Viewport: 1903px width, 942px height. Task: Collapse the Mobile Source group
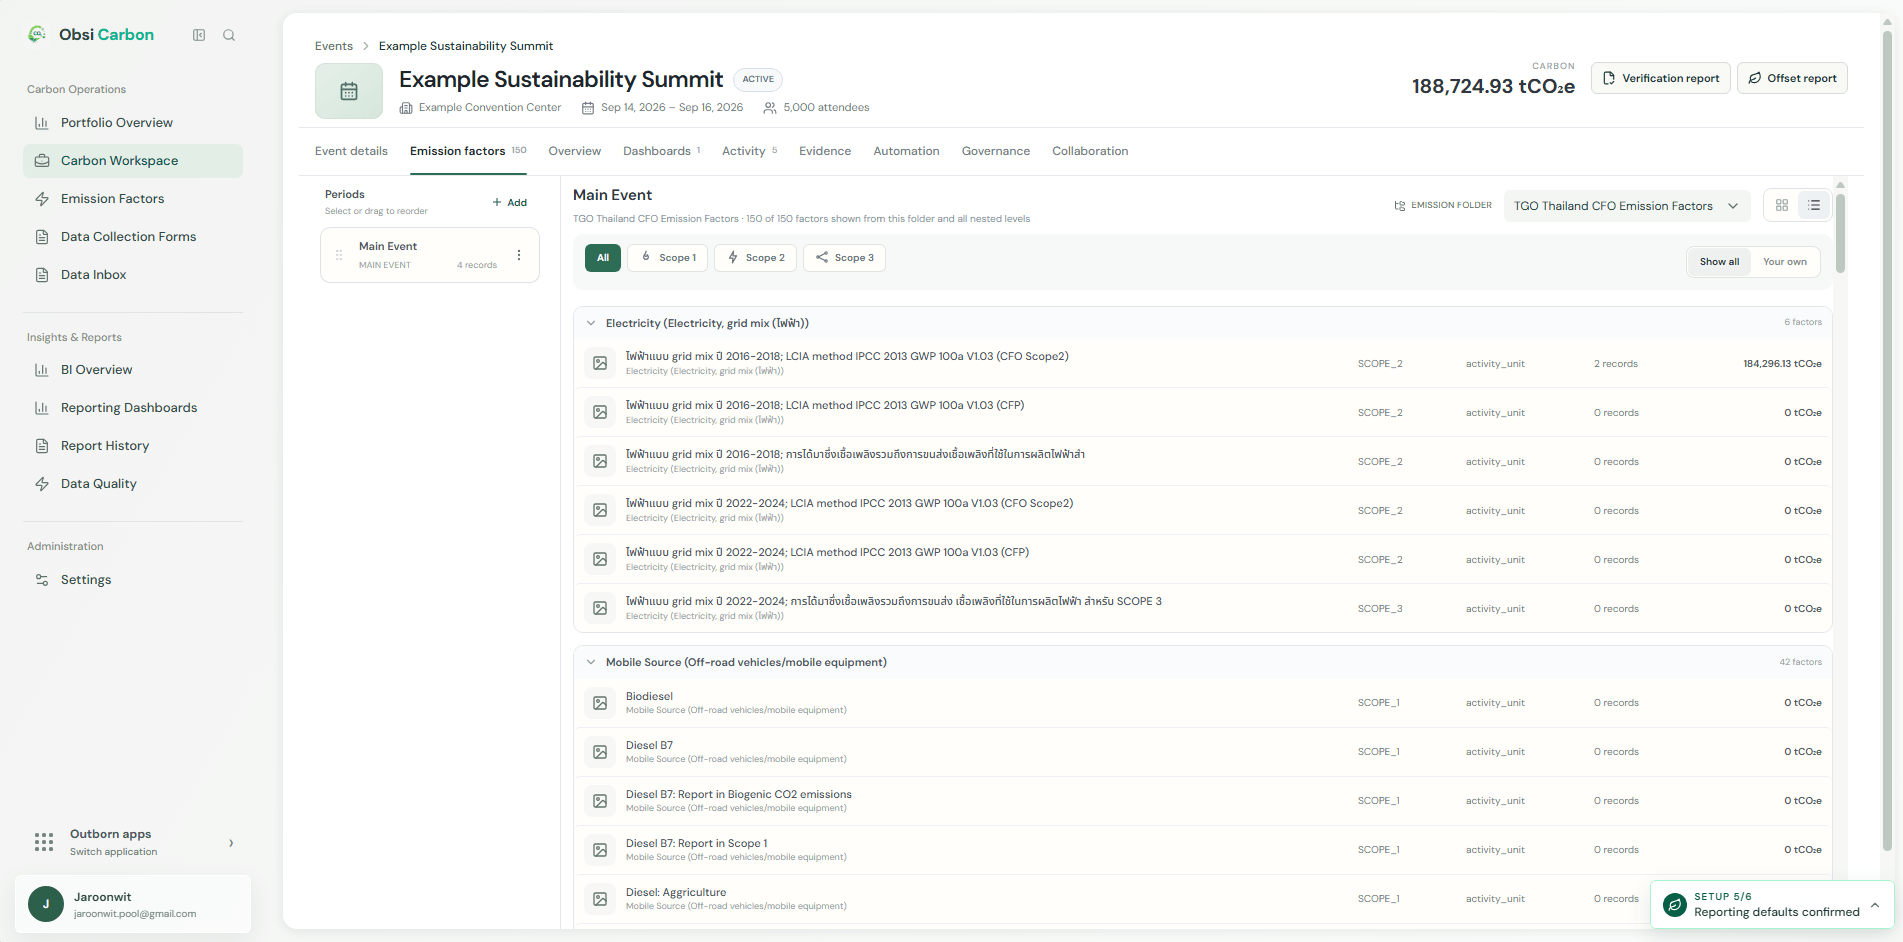(x=591, y=662)
